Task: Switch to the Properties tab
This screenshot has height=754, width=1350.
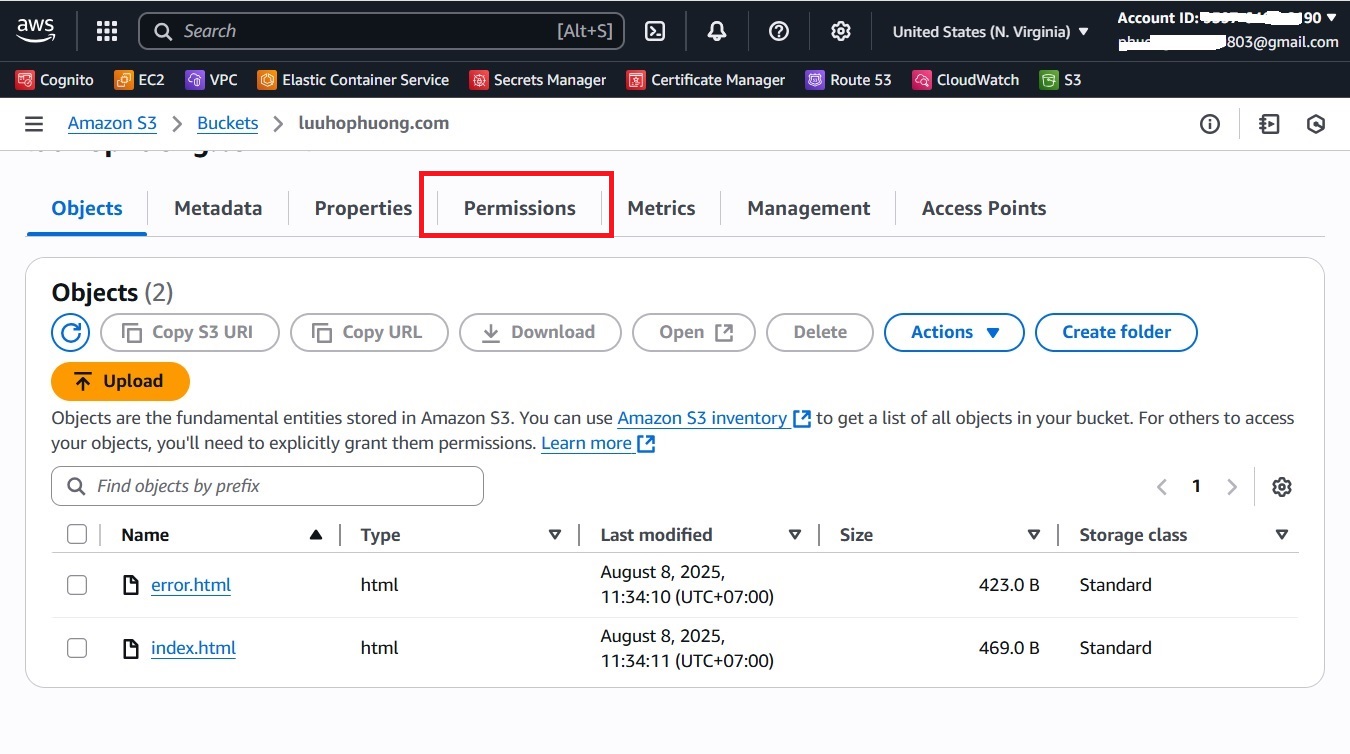Action: click(x=363, y=208)
